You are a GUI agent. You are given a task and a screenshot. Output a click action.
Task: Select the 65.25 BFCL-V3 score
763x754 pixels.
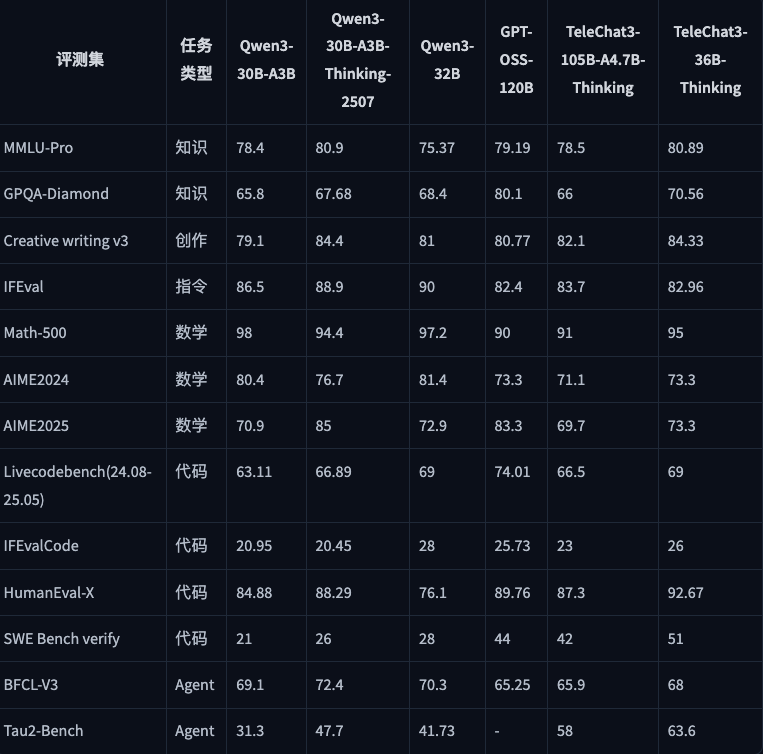512,685
